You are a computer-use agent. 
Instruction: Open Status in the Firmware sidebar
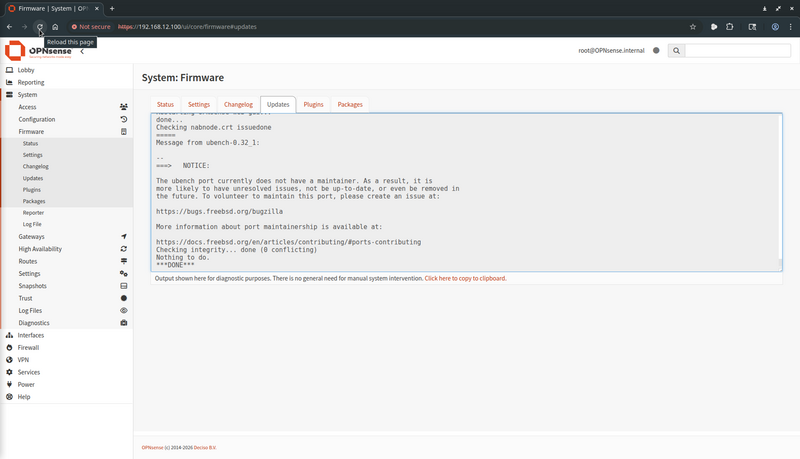(30, 143)
